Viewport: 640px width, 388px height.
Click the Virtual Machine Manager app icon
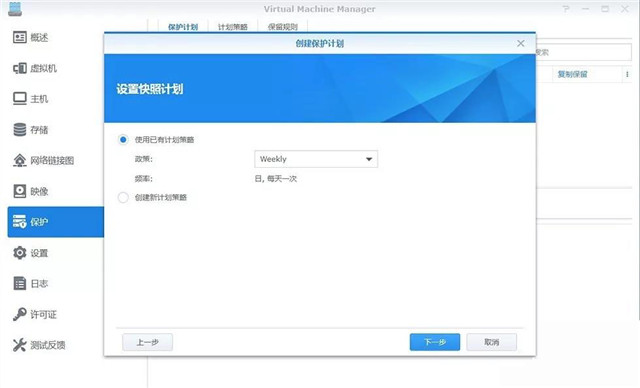click(15, 9)
